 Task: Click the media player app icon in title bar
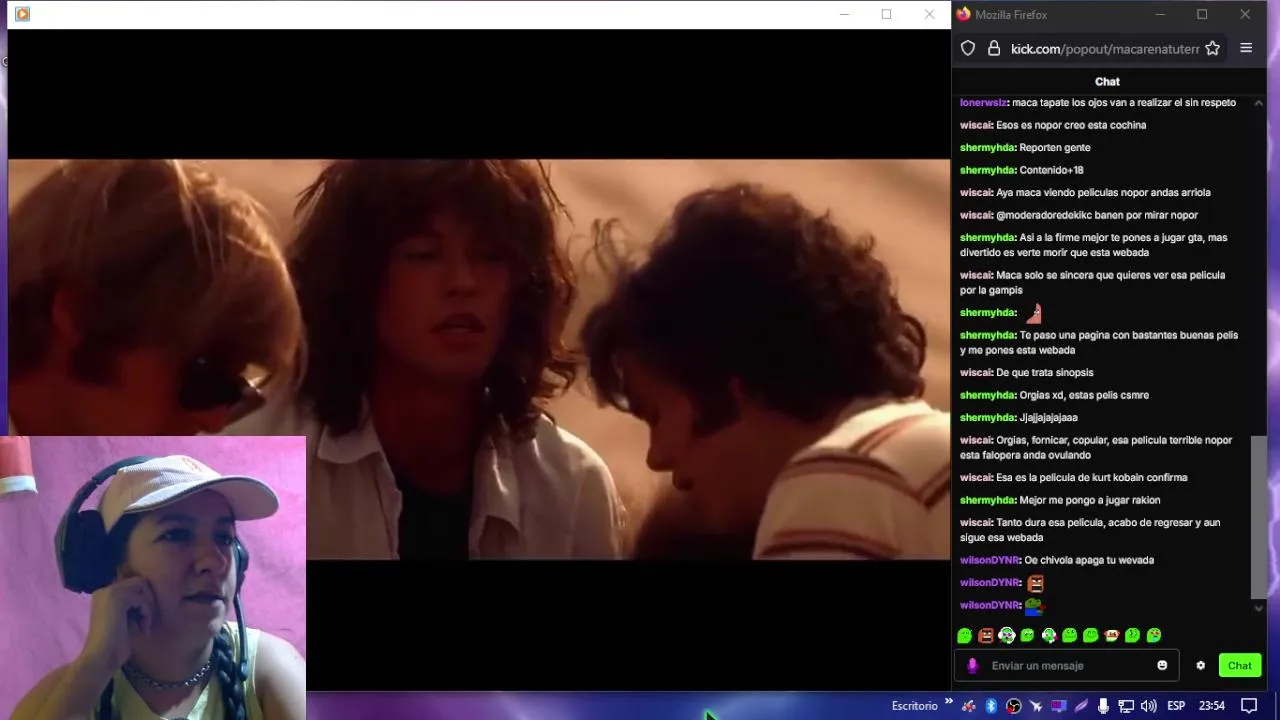[x=22, y=14]
